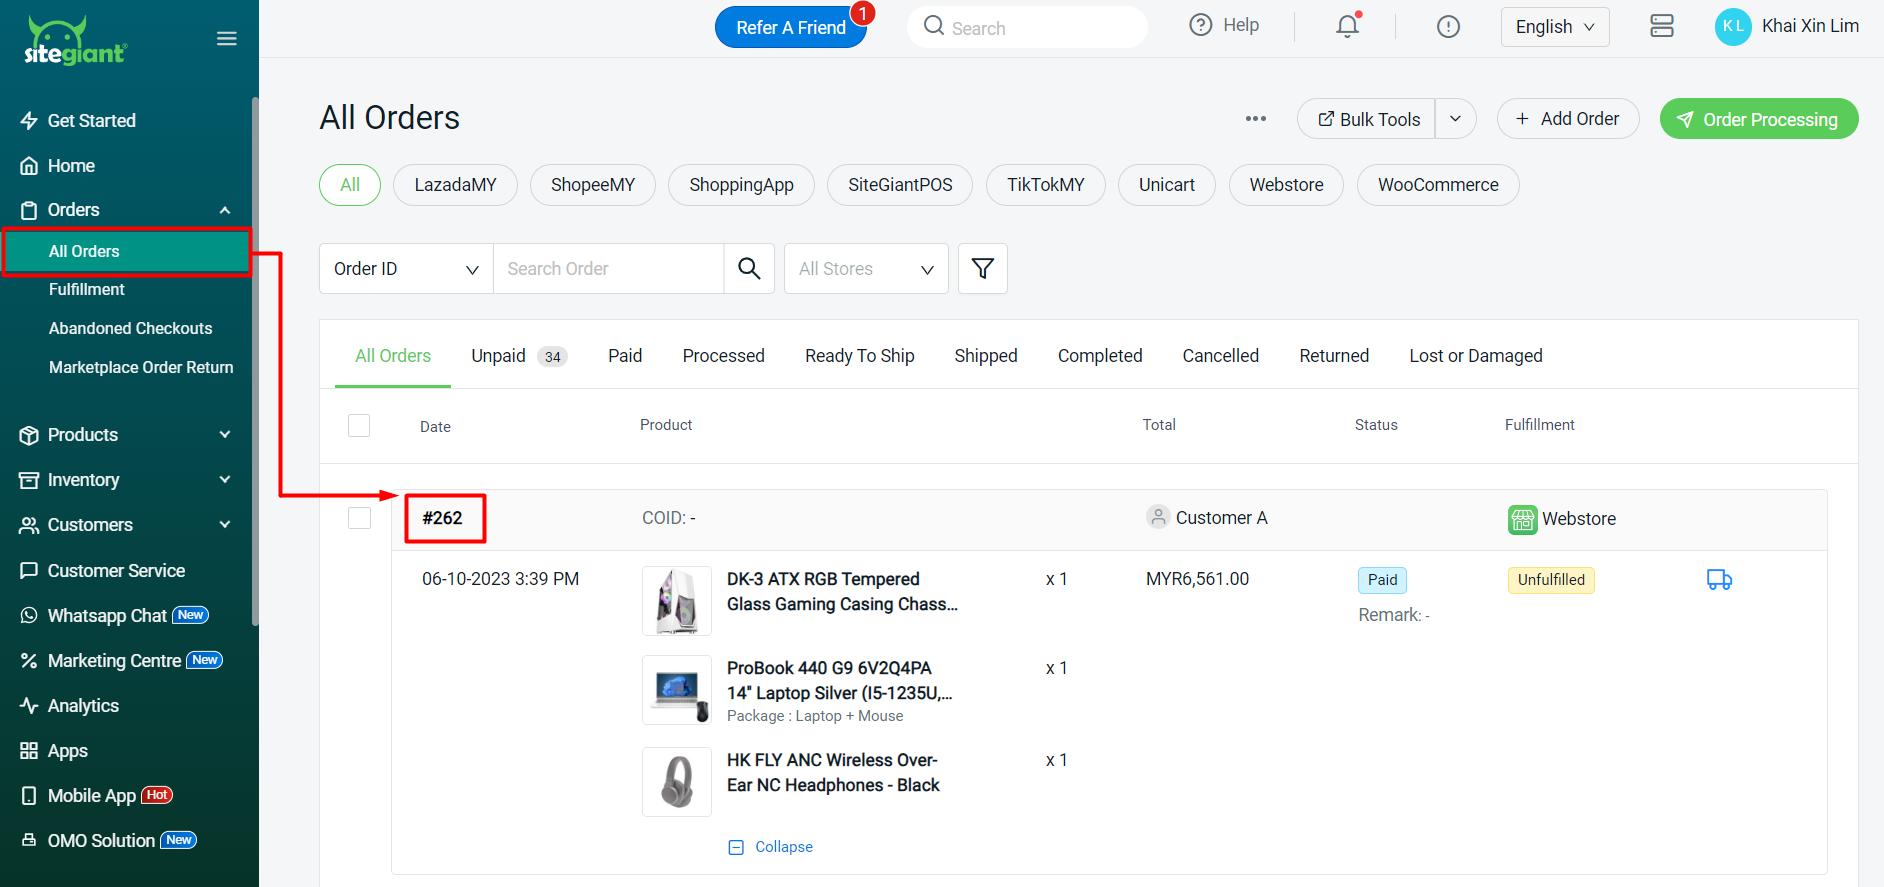This screenshot has width=1884, height=887.
Task: Open the Order ID search type dropdown
Action: click(406, 268)
